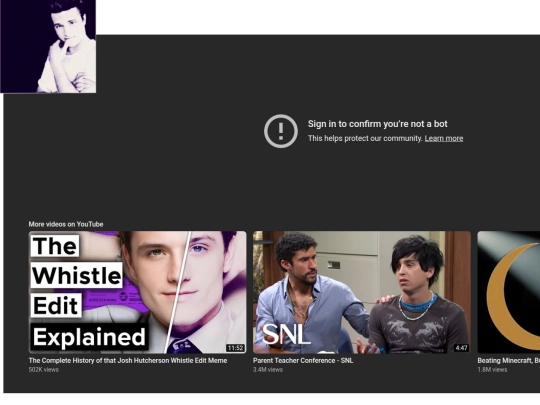The width and height of the screenshot is (540, 405).
Task: Click 'This helps protect our community' text
Action: click(365, 138)
